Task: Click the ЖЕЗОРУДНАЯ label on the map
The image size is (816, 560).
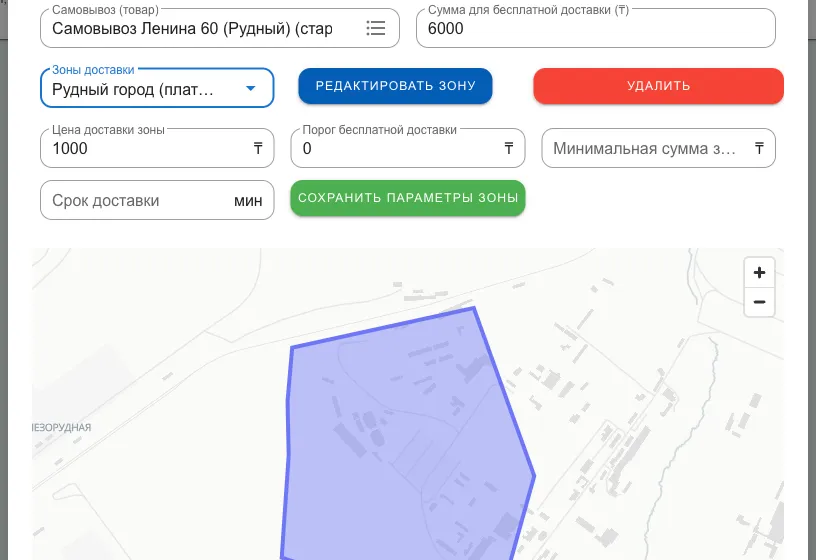Action: point(61,427)
